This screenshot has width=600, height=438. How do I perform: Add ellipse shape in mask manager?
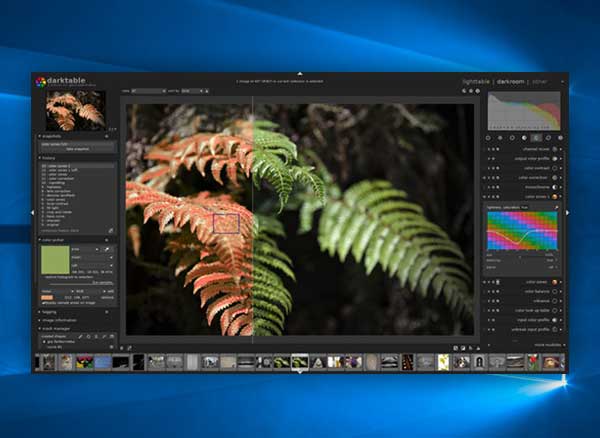(x=96, y=337)
